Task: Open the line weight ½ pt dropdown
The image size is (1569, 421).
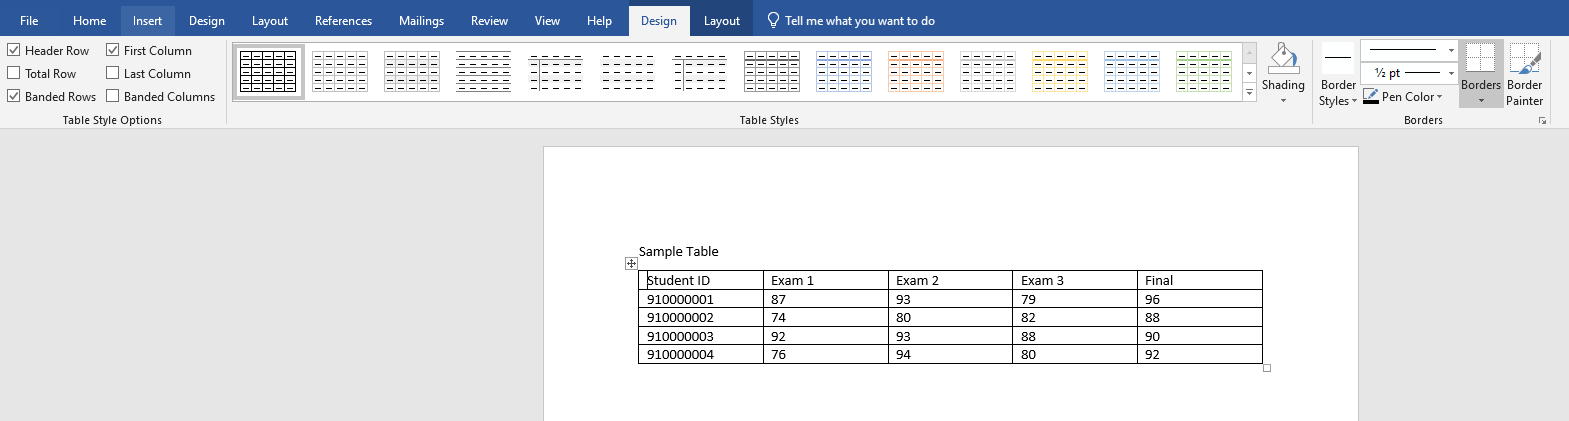Action: coord(1451,73)
